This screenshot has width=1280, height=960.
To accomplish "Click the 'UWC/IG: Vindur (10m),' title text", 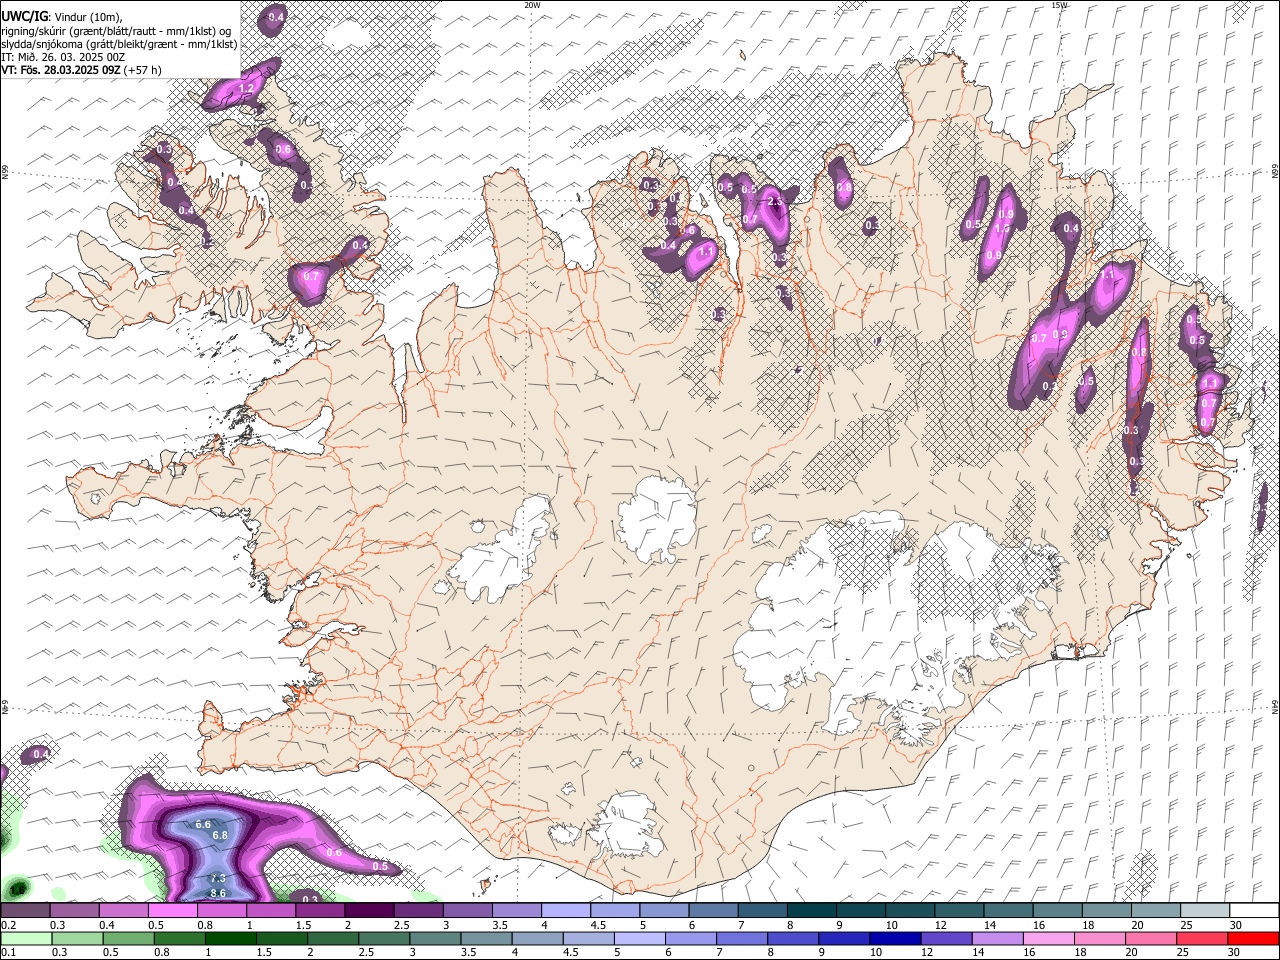I will coord(61,17).
